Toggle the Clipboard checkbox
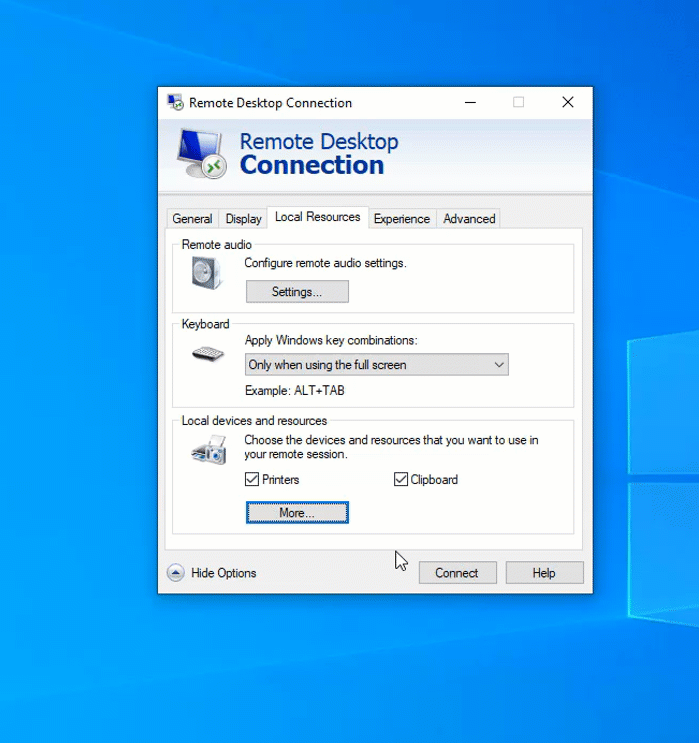Screen dimensions: 699x743 click(x=401, y=479)
